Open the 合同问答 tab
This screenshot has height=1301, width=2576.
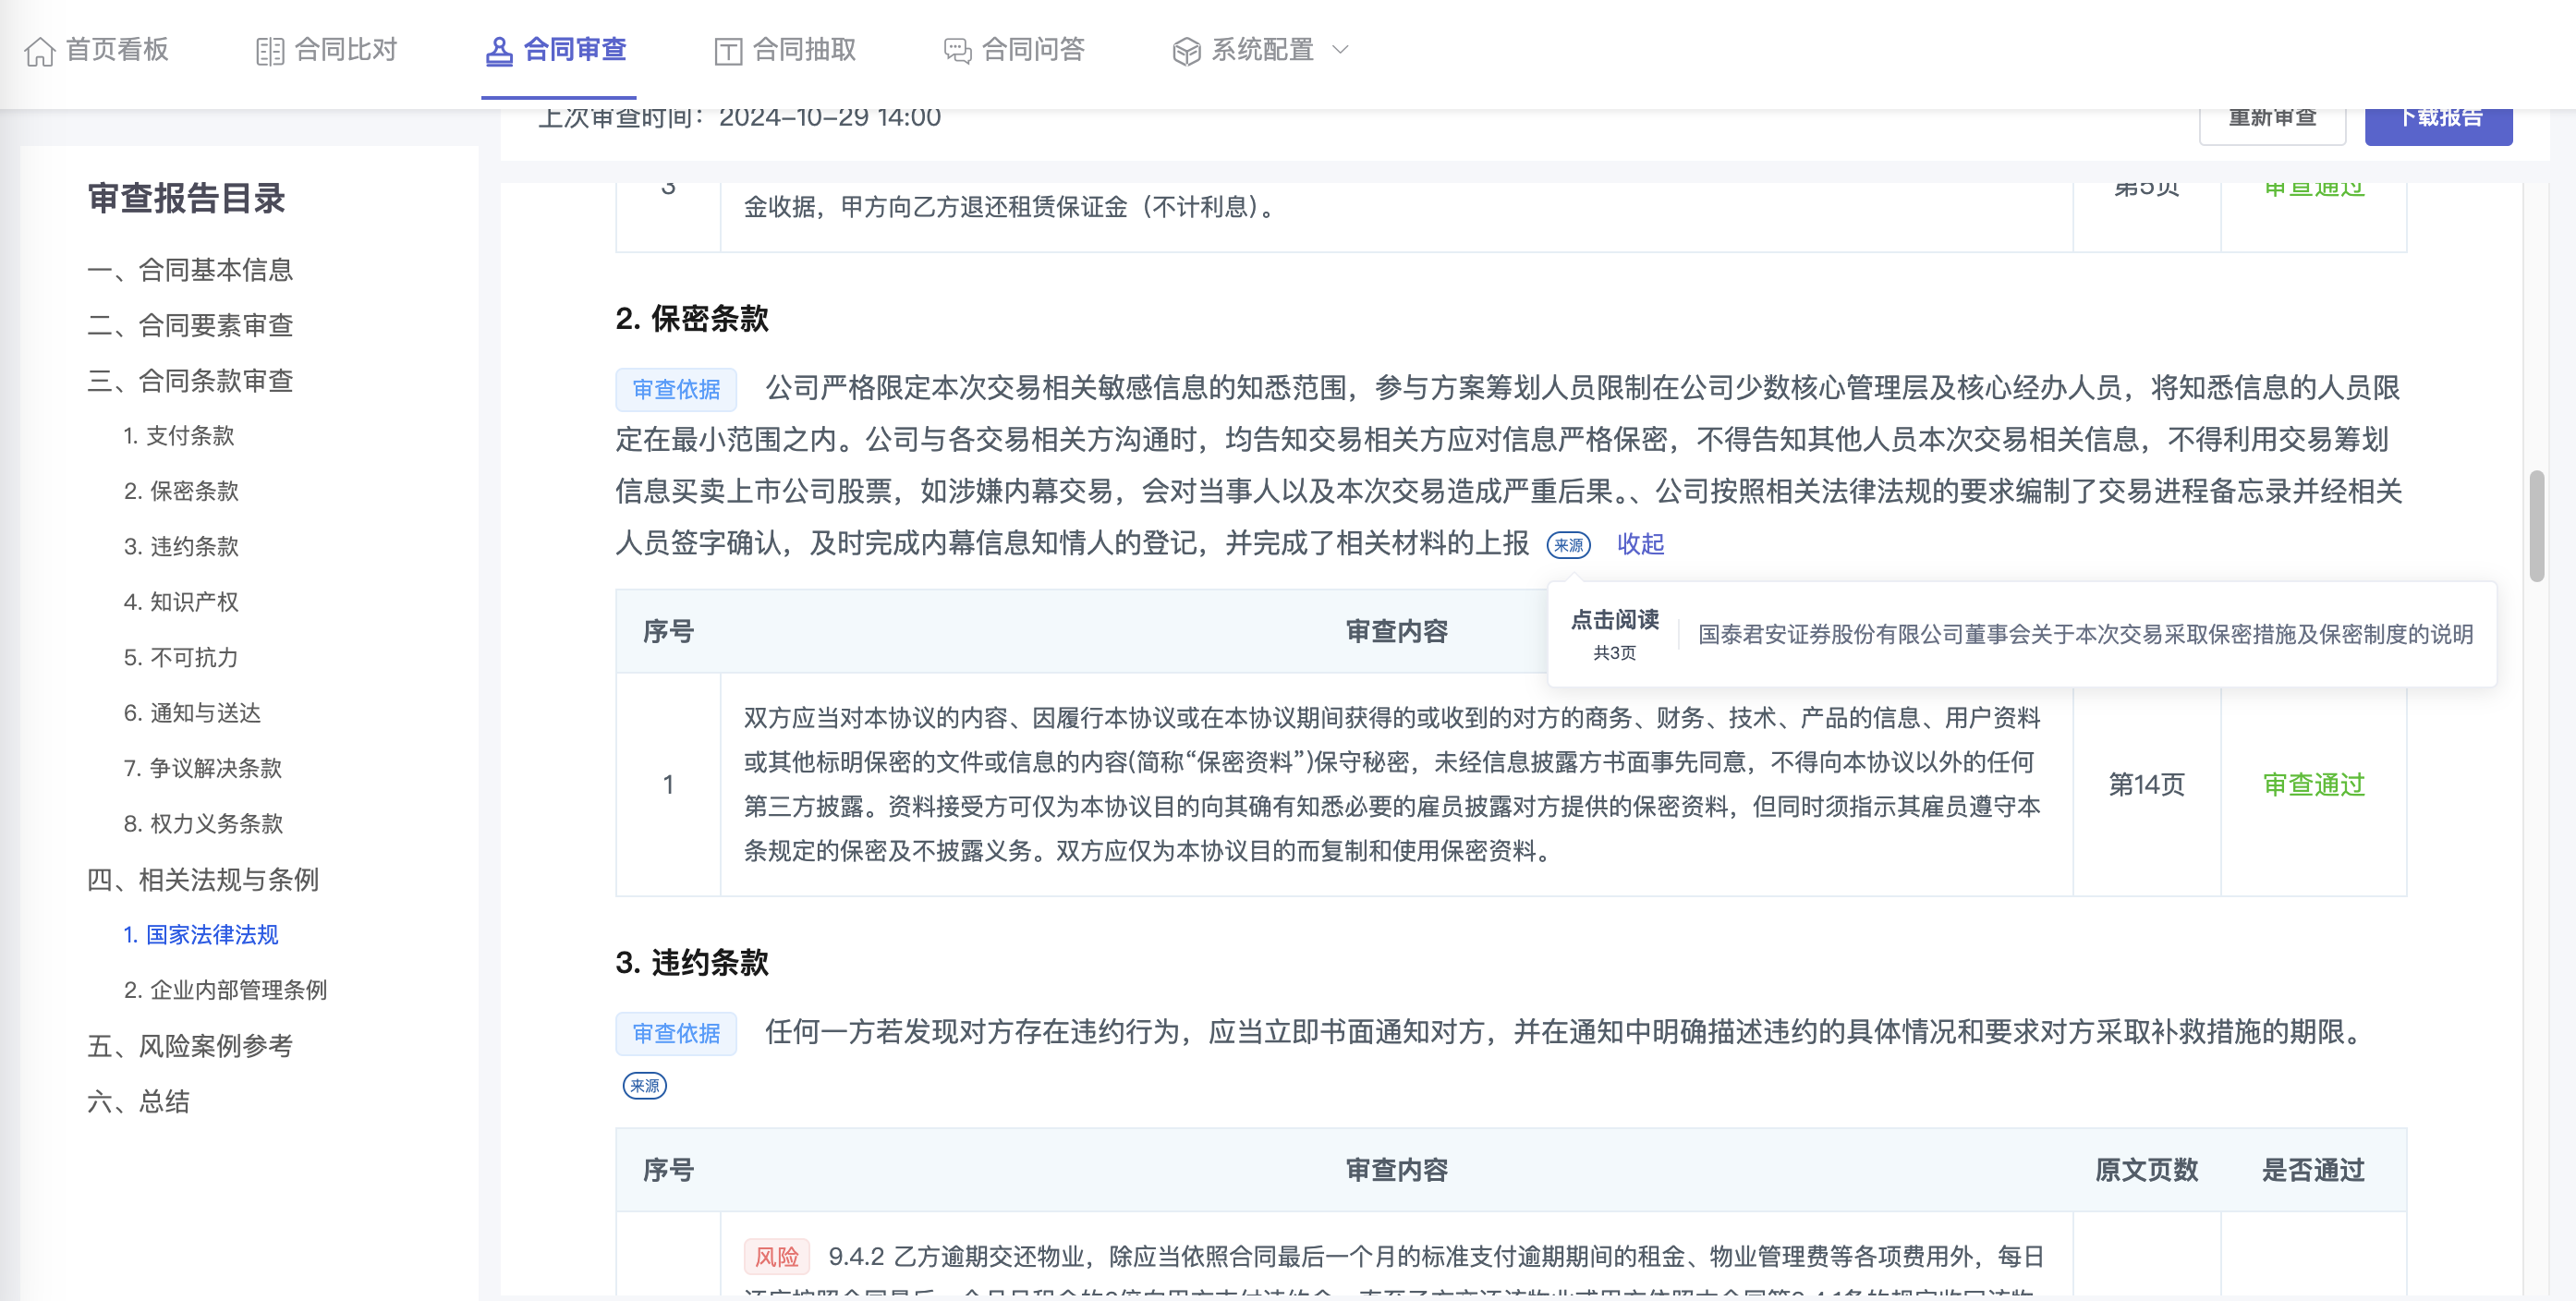(x=1032, y=49)
